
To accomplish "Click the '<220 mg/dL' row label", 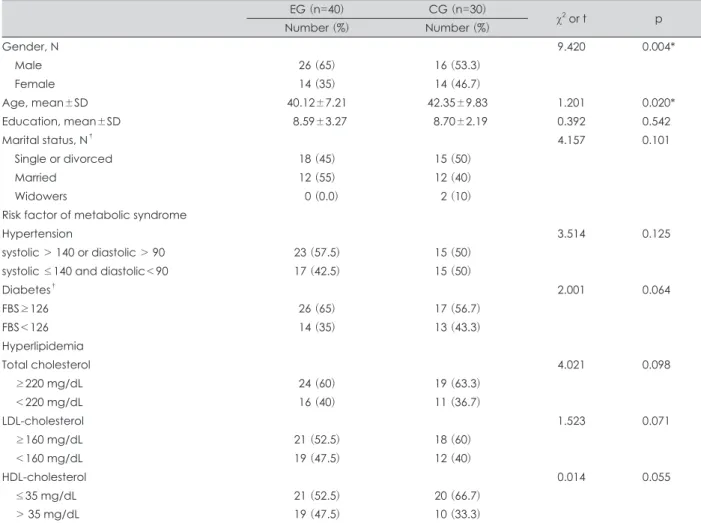I will 49,402.
